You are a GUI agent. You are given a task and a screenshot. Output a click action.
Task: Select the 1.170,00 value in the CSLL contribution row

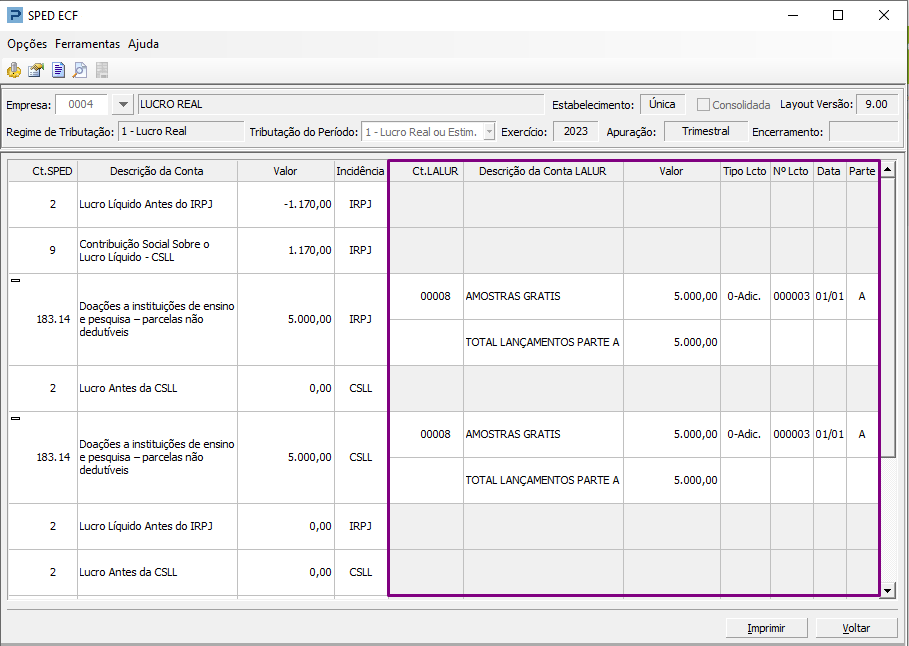point(286,251)
